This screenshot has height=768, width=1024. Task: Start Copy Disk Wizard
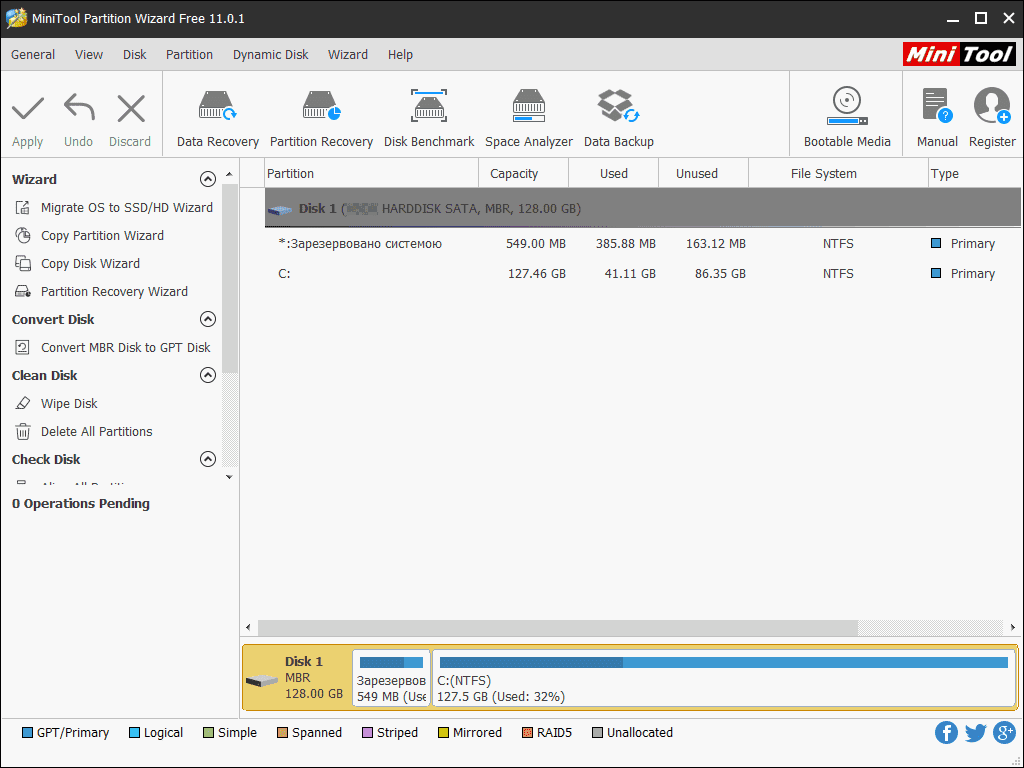point(77,264)
